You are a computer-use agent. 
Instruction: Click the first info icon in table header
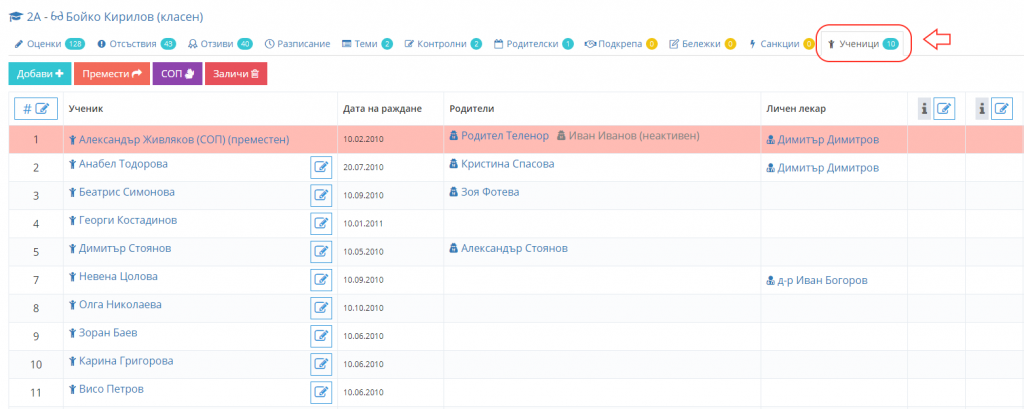[x=925, y=109]
